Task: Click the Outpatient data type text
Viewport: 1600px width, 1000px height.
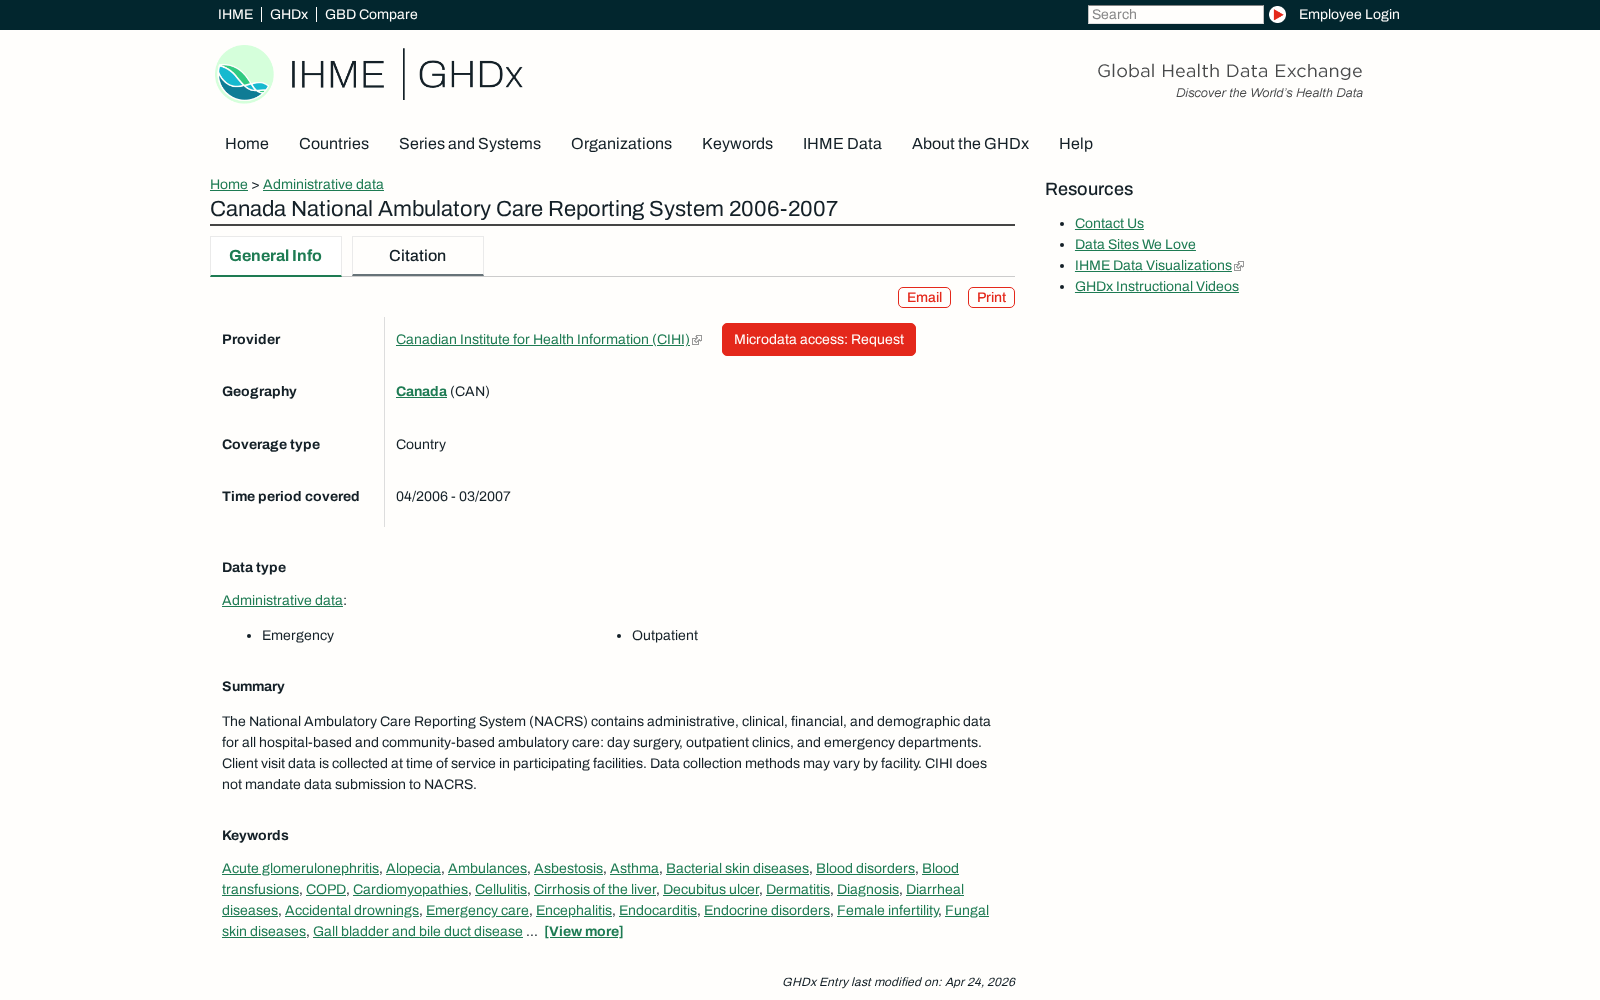Action: click(665, 635)
